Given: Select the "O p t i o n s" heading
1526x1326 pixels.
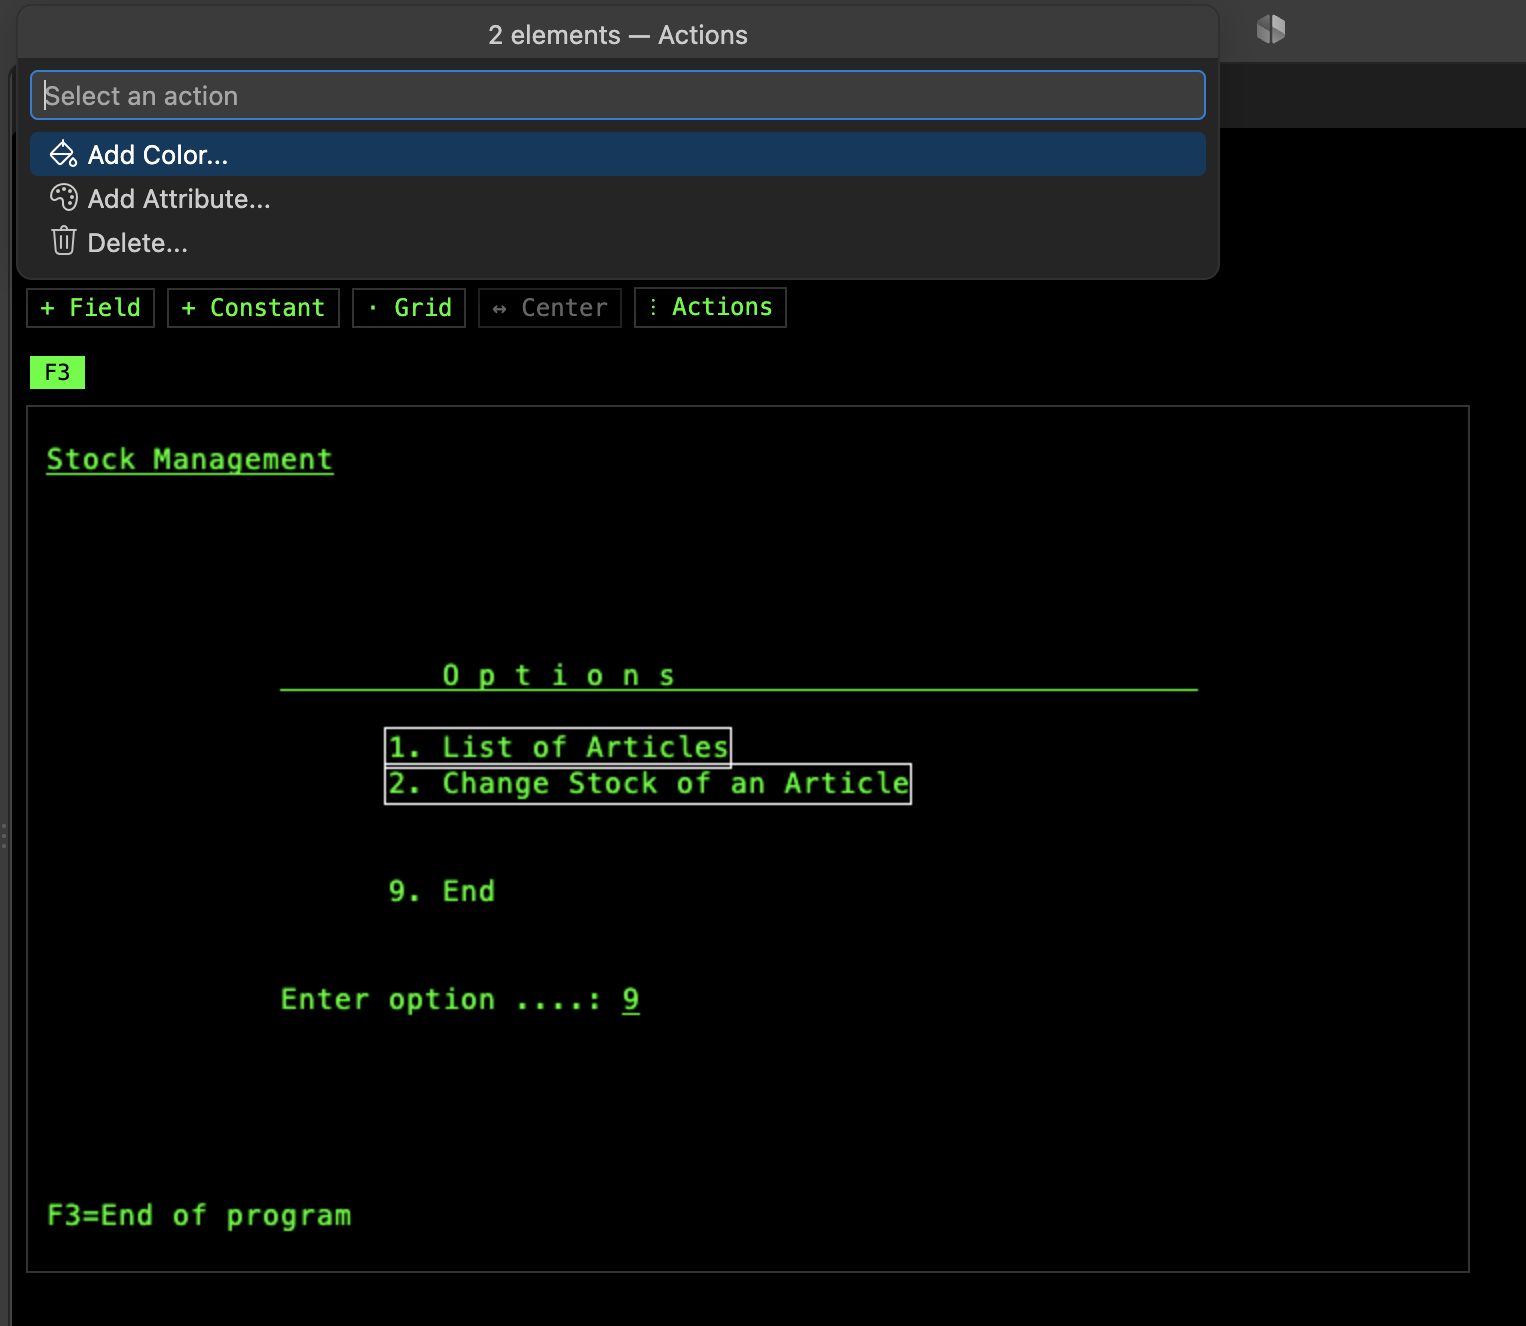Looking at the screenshot, I should click(x=559, y=675).
